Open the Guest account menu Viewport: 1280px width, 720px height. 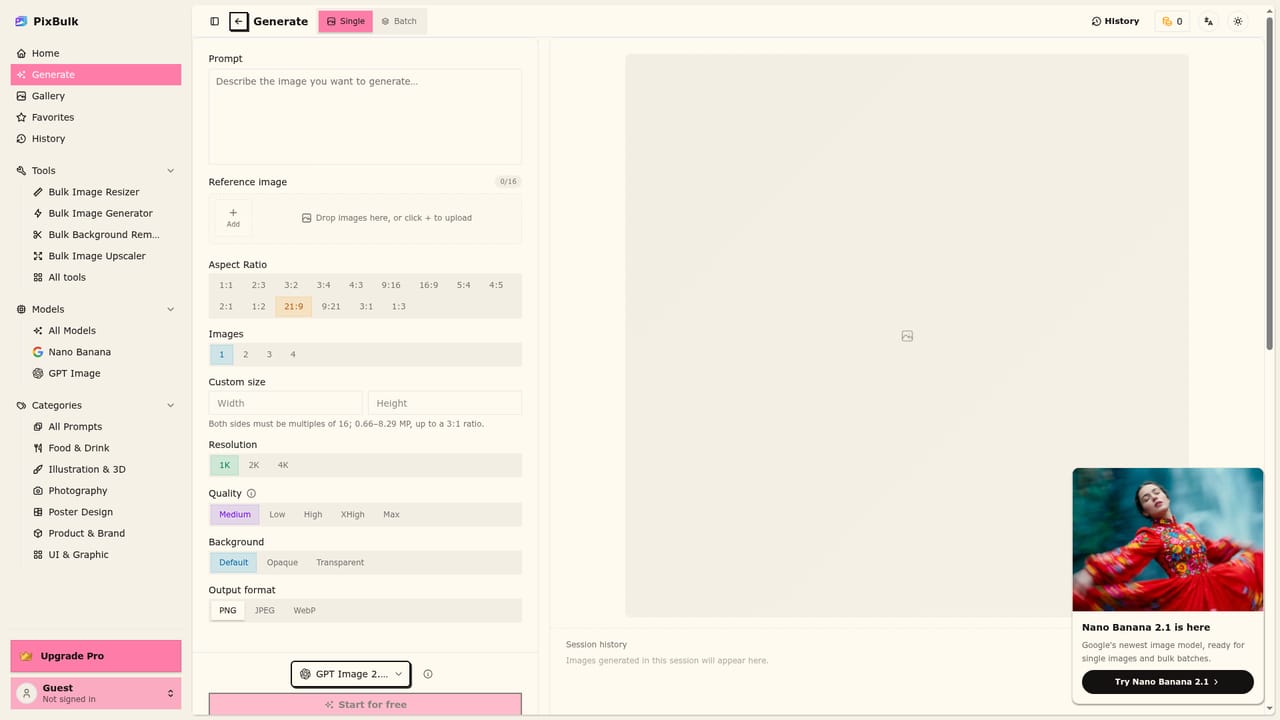point(96,693)
